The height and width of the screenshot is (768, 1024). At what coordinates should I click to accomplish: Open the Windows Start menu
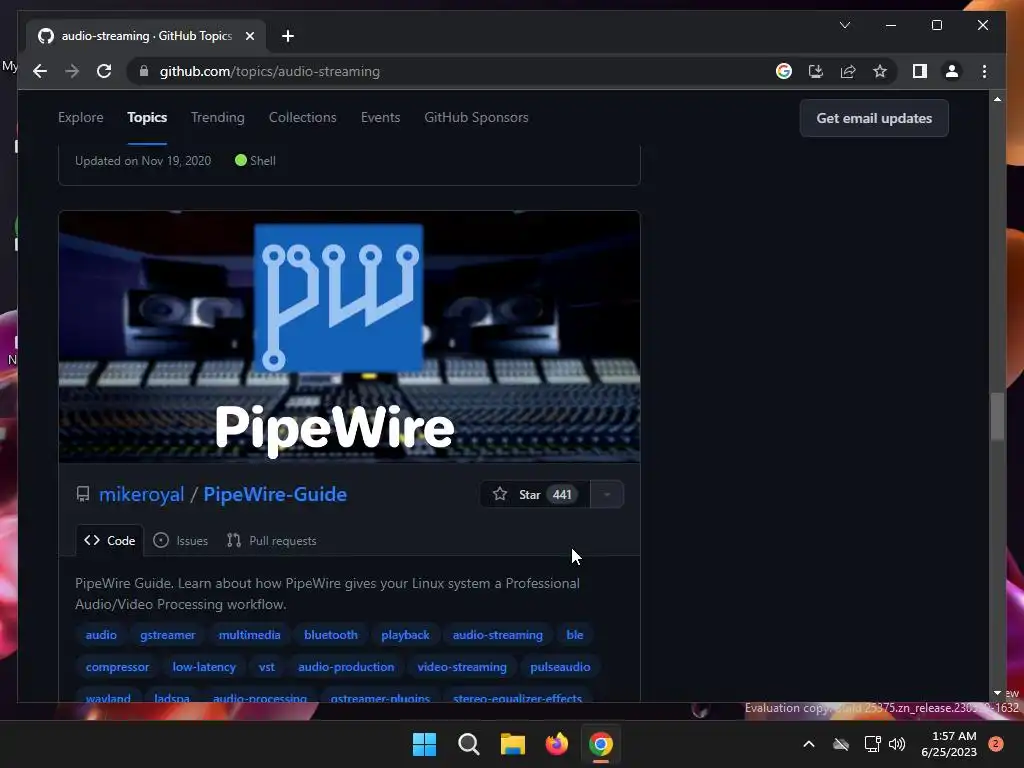click(424, 744)
